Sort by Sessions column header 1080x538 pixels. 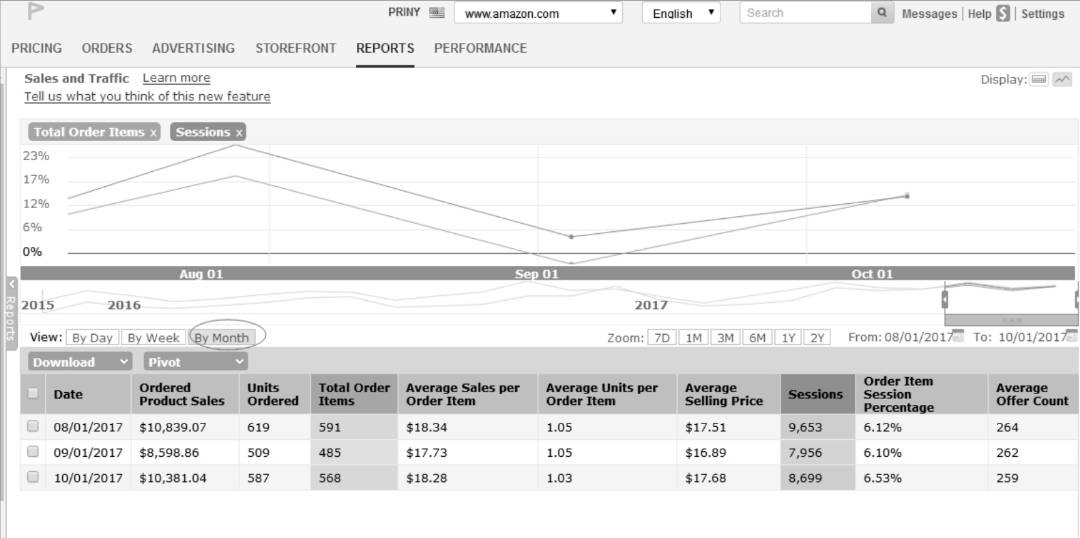click(x=818, y=394)
